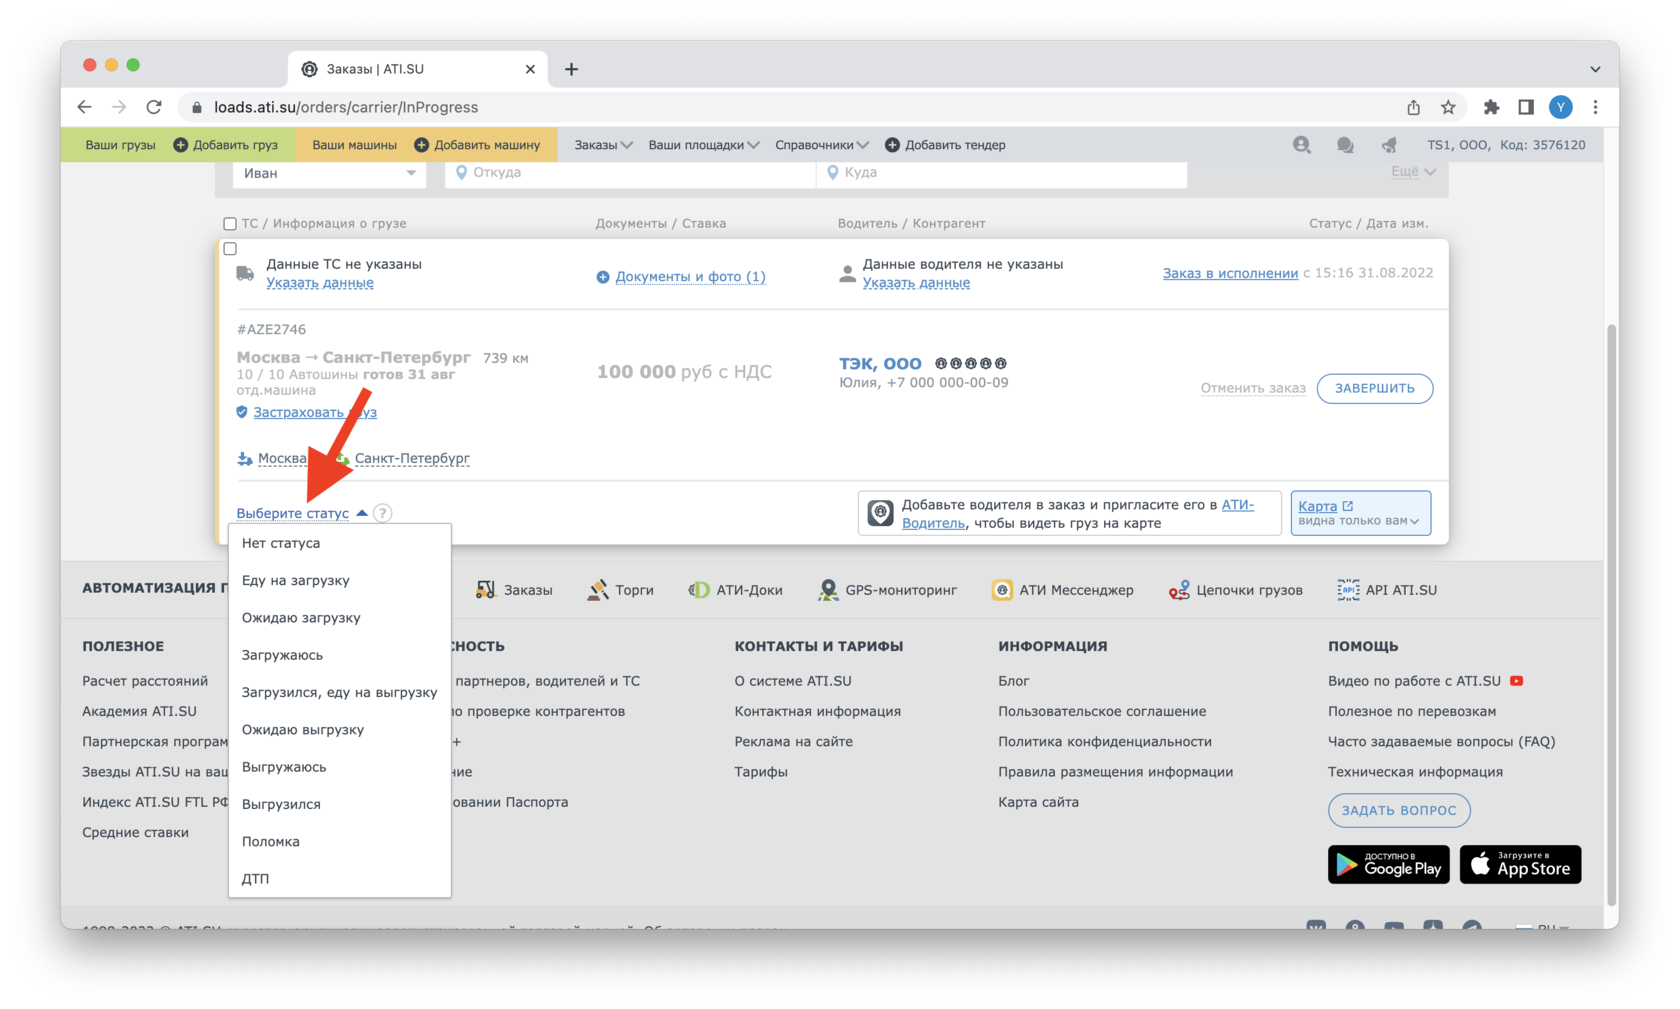The width and height of the screenshot is (1680, 1009).
Task: Select status Ожидаю выгрузку
Action: click(340, 730)
